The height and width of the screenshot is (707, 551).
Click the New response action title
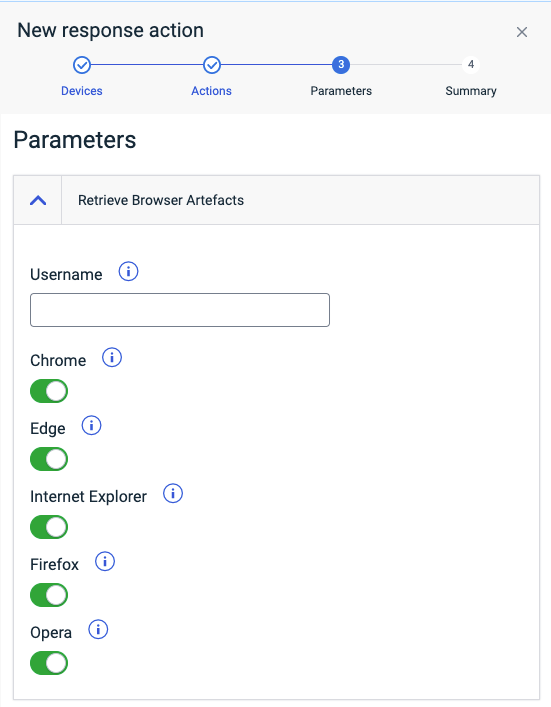(110, 31)
